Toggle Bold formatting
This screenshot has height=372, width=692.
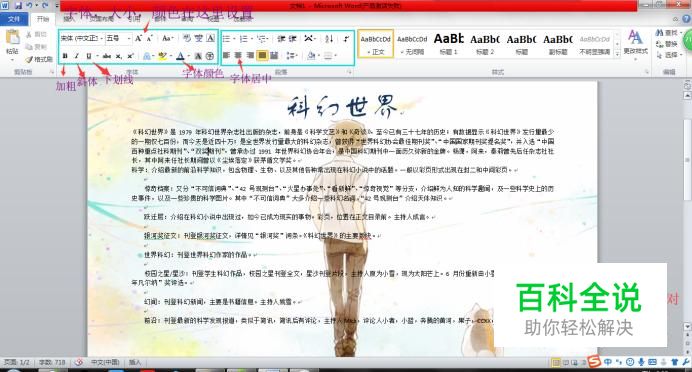(65, 56)
